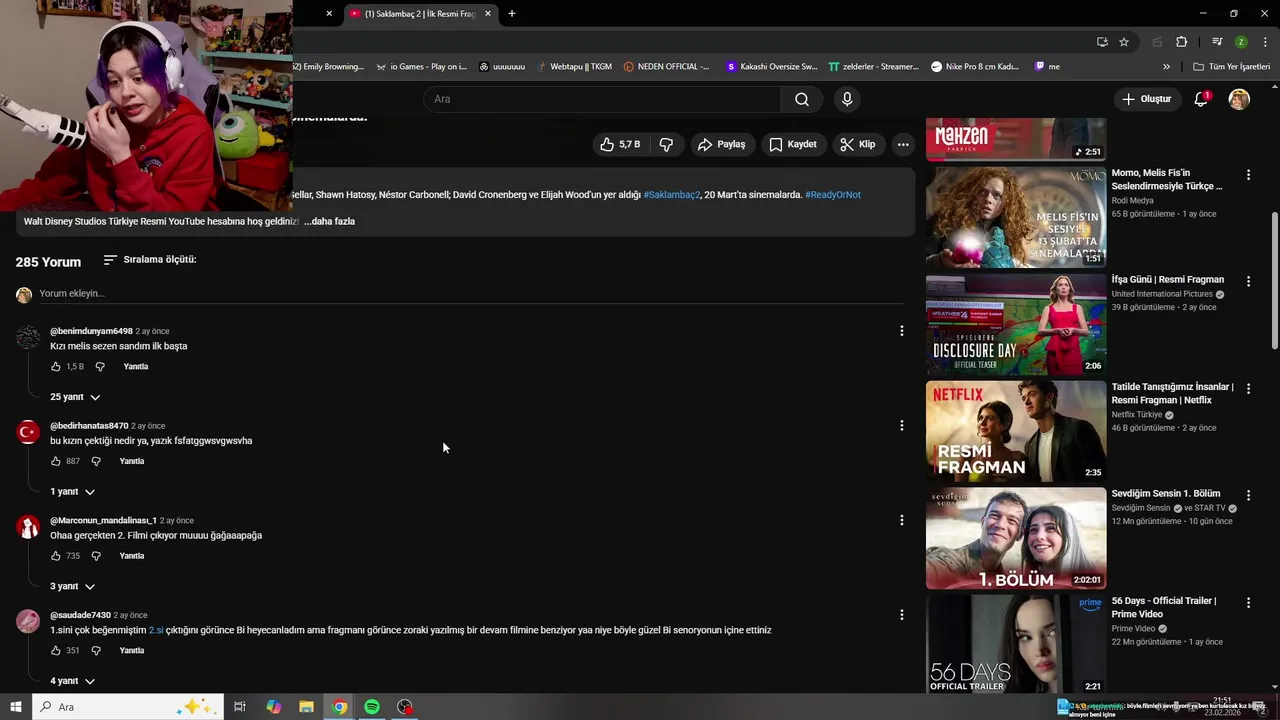Screen dimensions: 1280x720
Task: Open Sevdiğim Sensin 1. Bölüm thumbnail
Action: (x=1016, y=538)
